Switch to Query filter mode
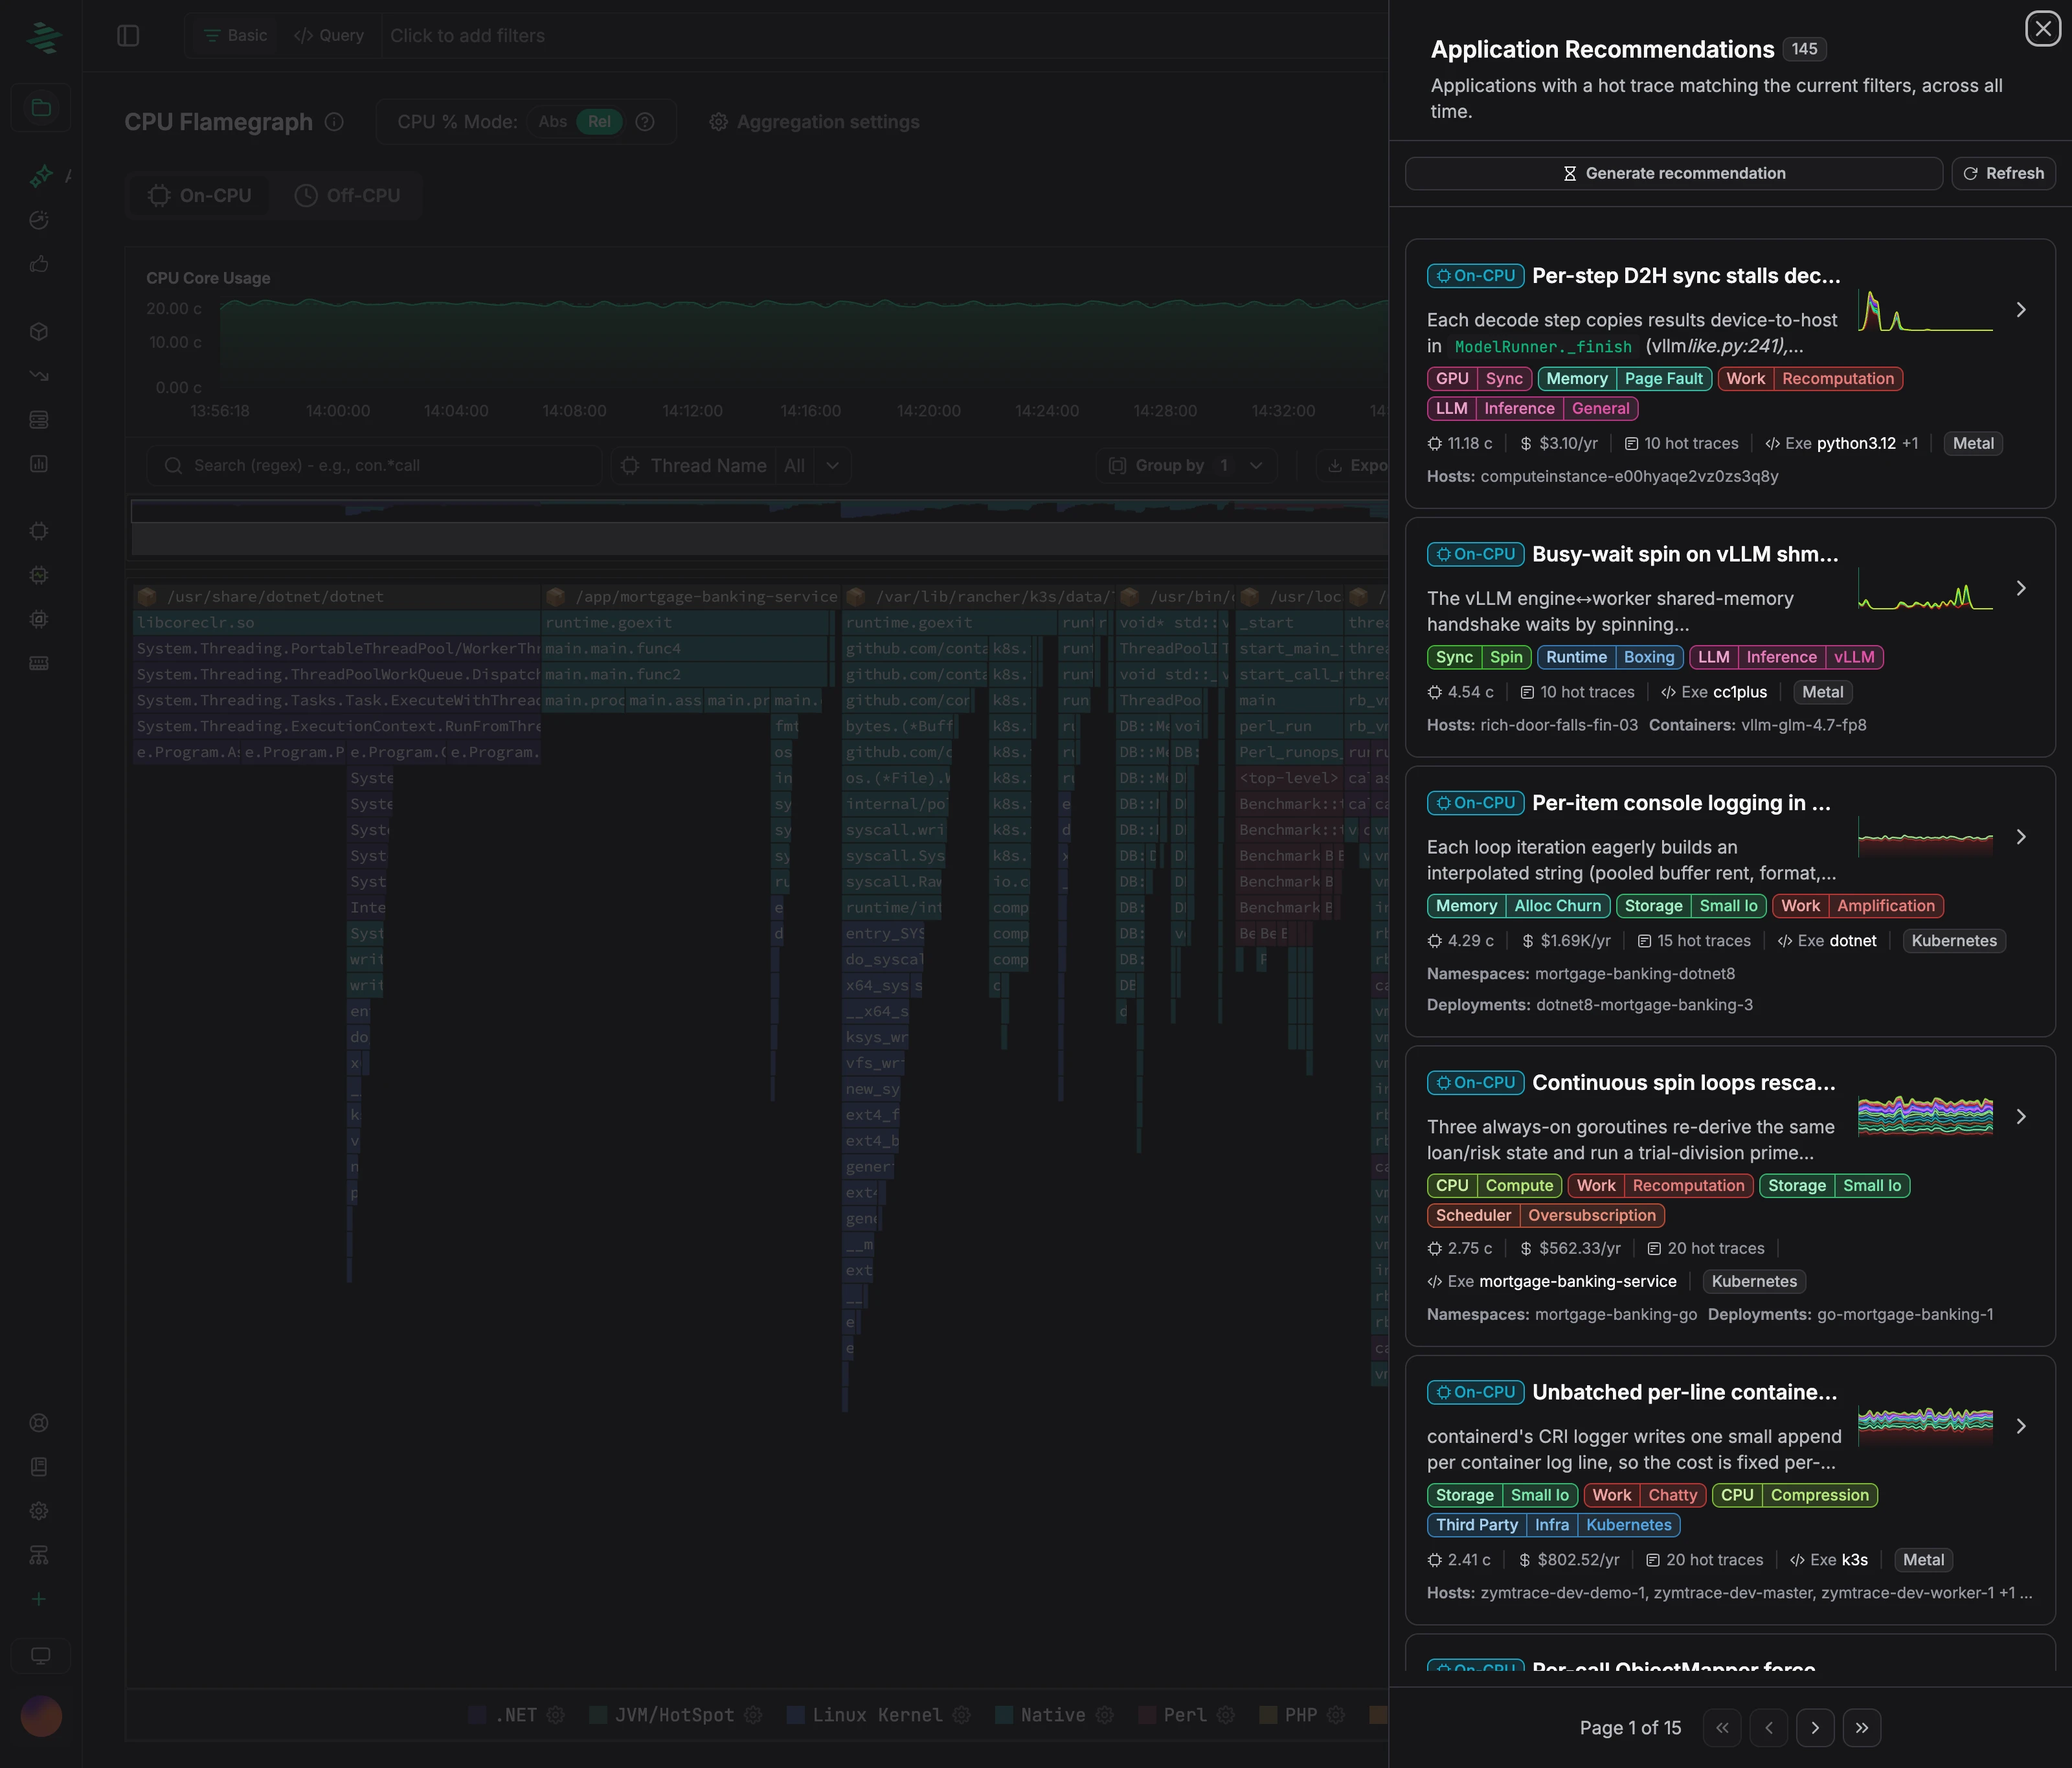The width and height of the screenshot is (2072, 1768). (x=329, y=36)
